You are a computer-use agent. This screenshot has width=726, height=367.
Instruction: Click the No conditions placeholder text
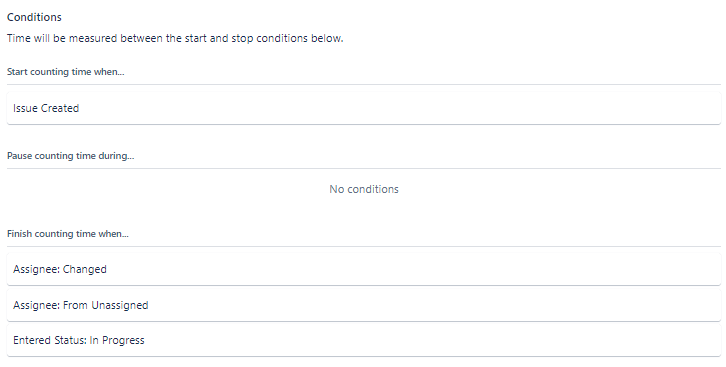click(x=363, y=189)
